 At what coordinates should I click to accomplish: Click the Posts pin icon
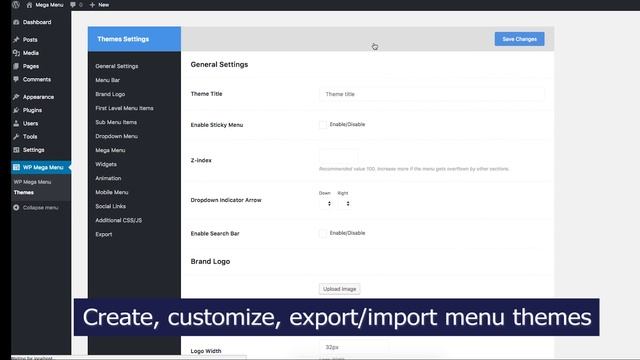pyautogui.click(x=16, y=40)
